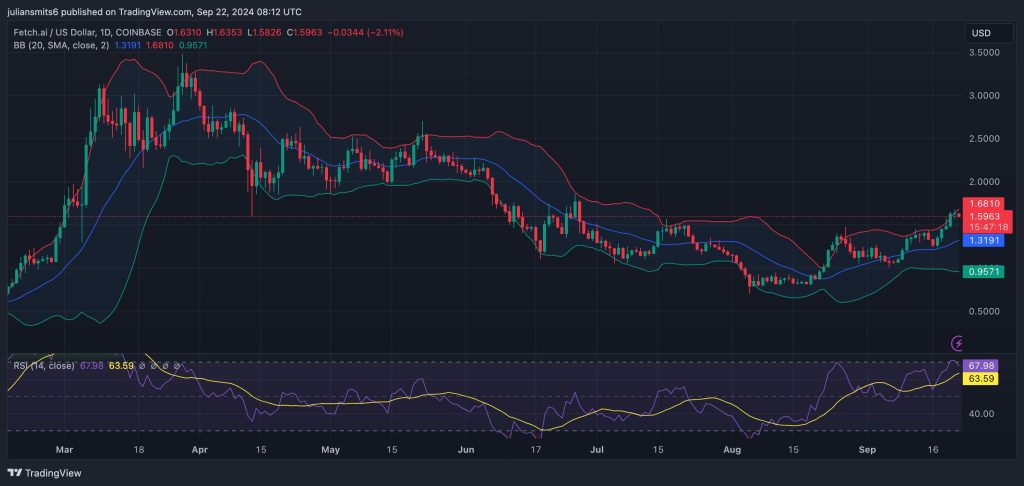
Task: Click the green 0.9571 value in BB legend
Action: click(192, 44)
